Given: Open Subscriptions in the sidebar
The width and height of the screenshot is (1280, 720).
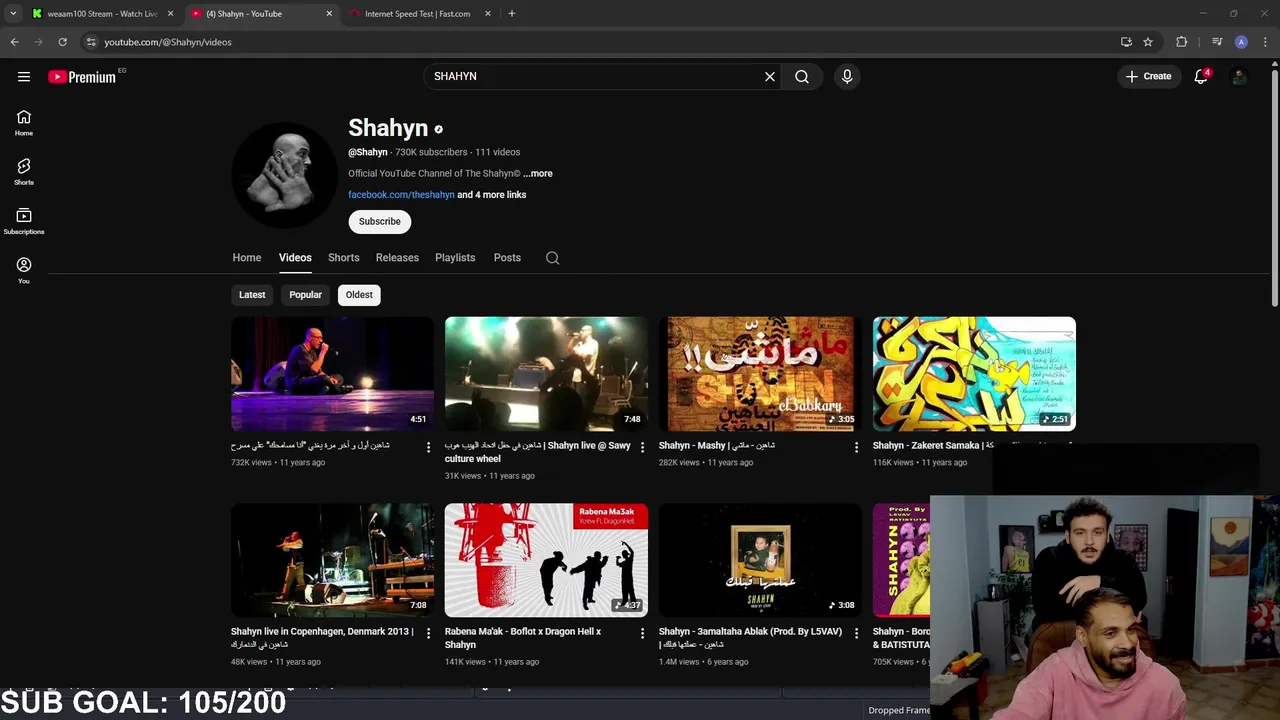Looking at the screenshot, I should (x=24, y=221).
